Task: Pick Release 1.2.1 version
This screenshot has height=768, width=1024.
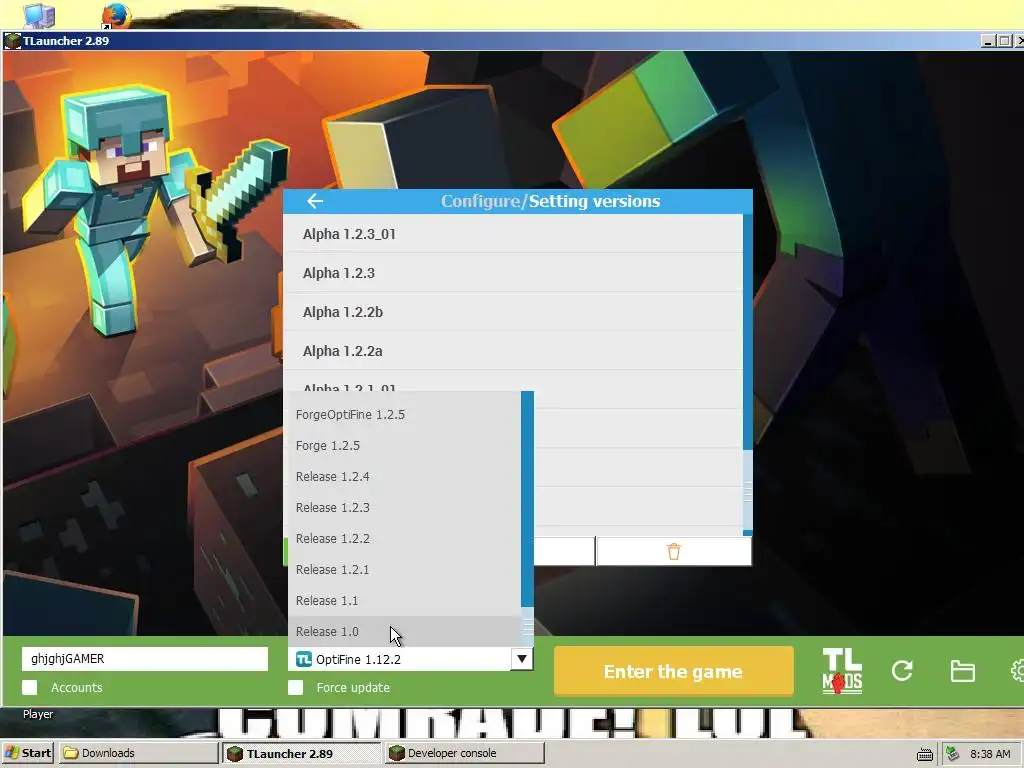Action: pos(404,569)
